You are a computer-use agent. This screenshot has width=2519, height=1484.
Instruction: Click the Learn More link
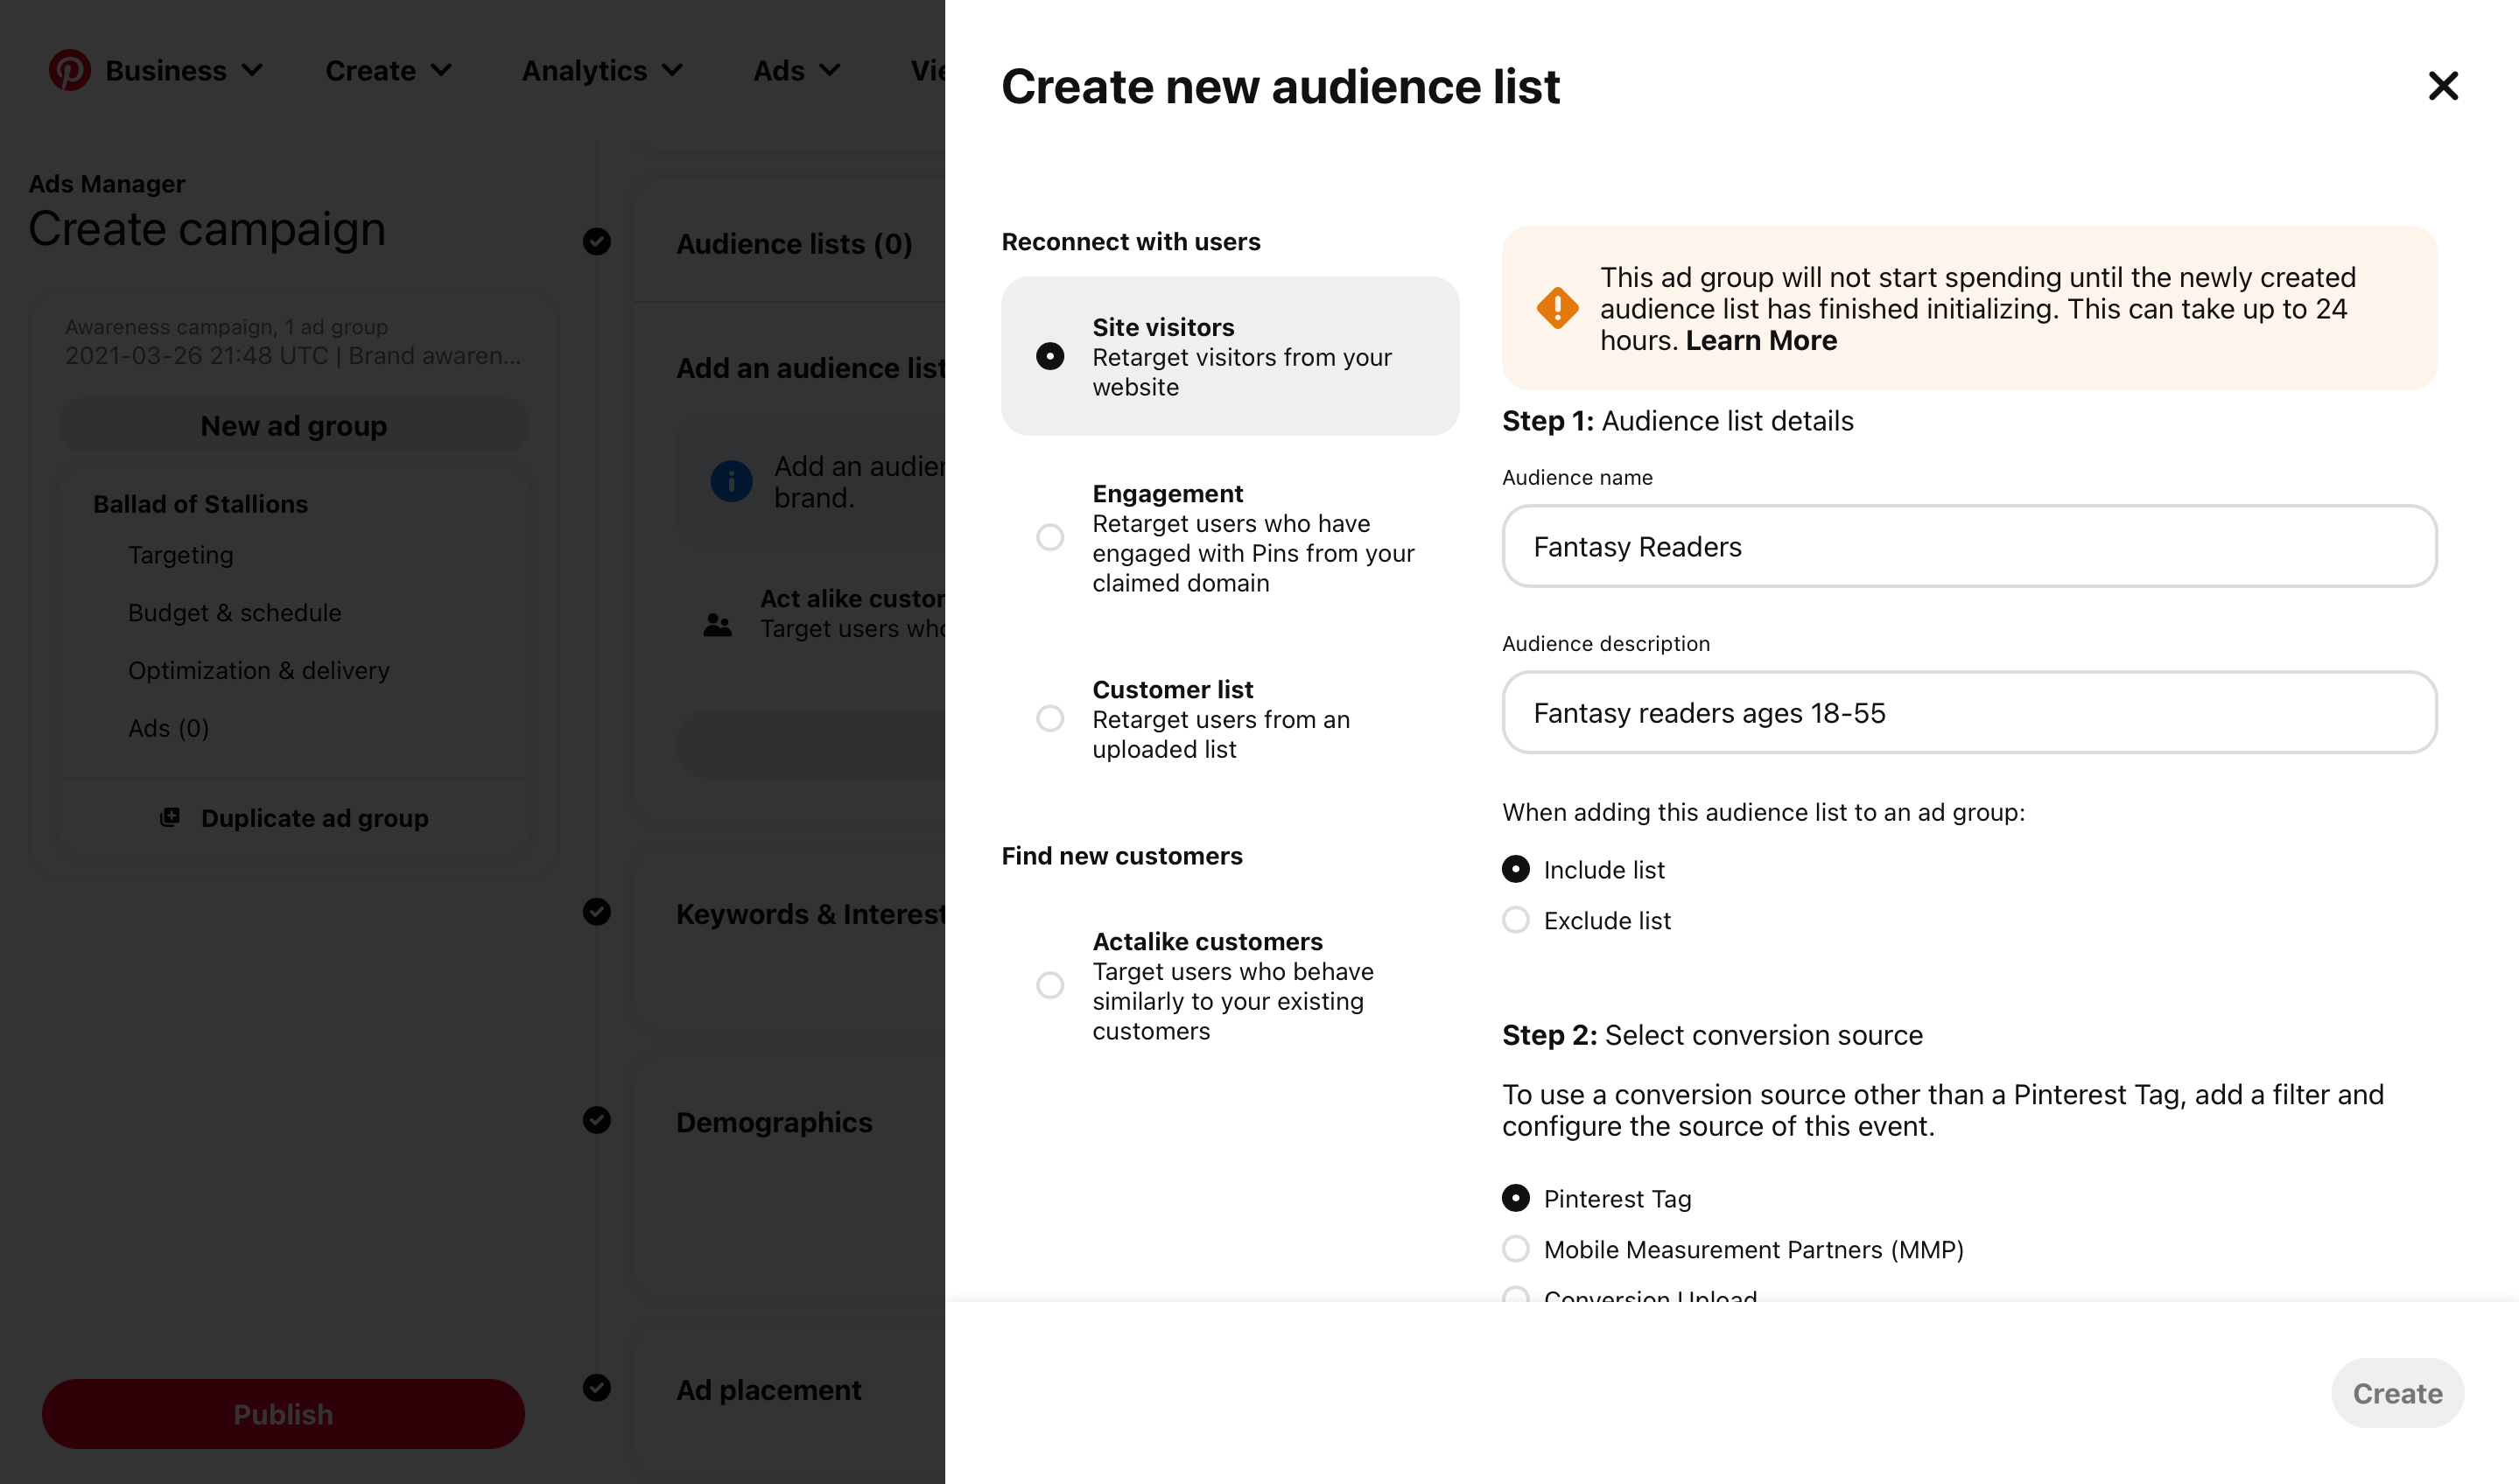pos(1760,340)
